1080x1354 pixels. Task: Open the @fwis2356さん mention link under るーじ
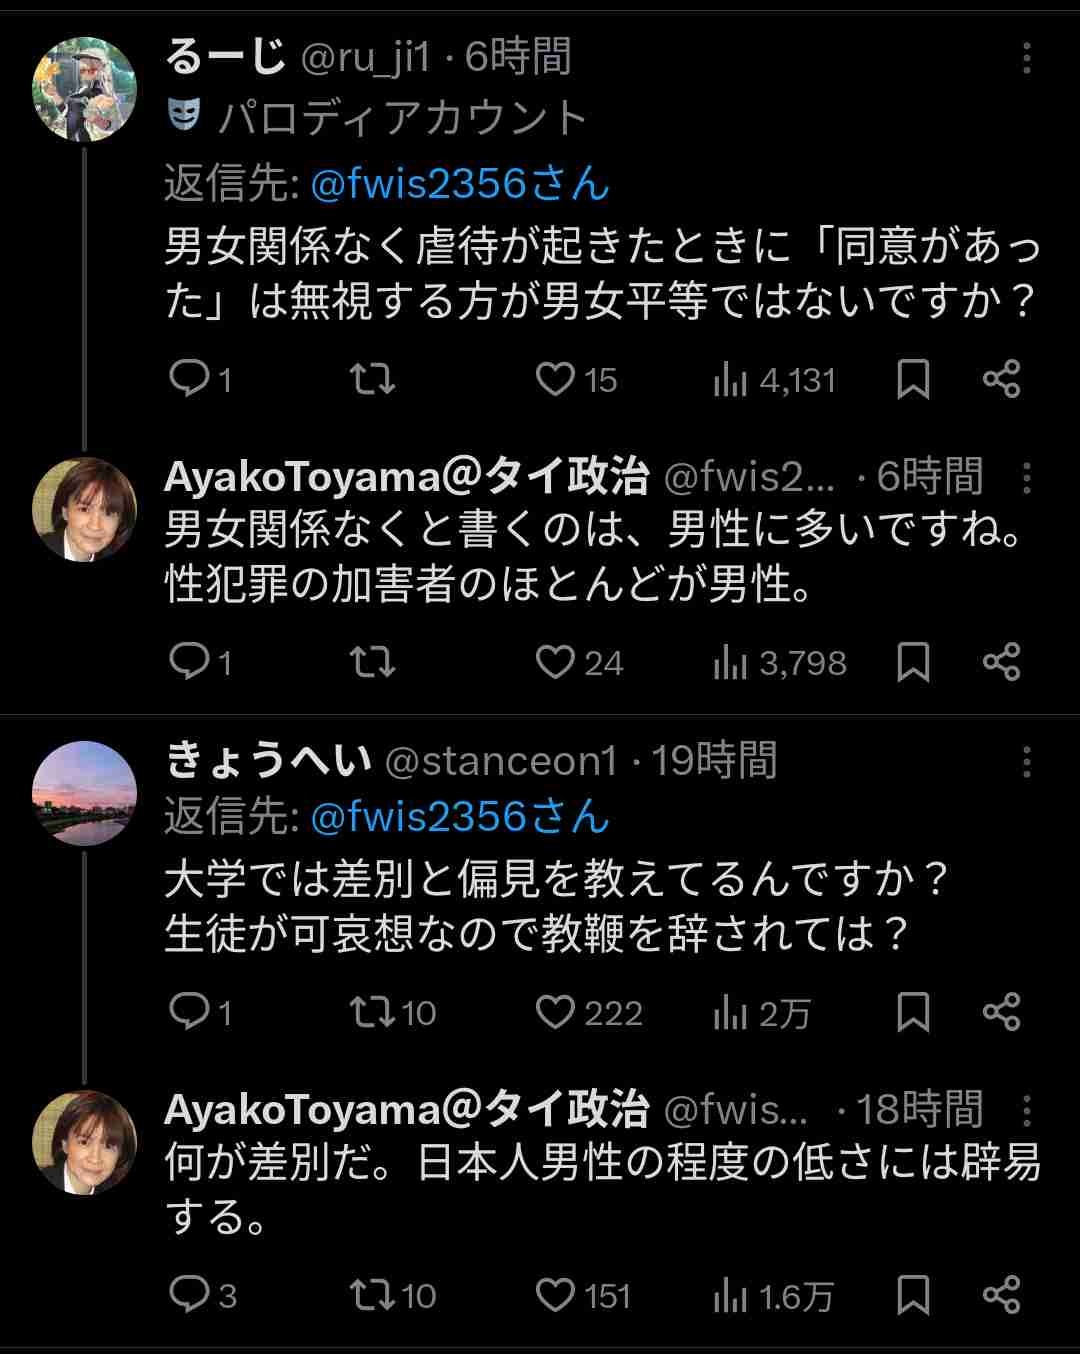(459, 184)
